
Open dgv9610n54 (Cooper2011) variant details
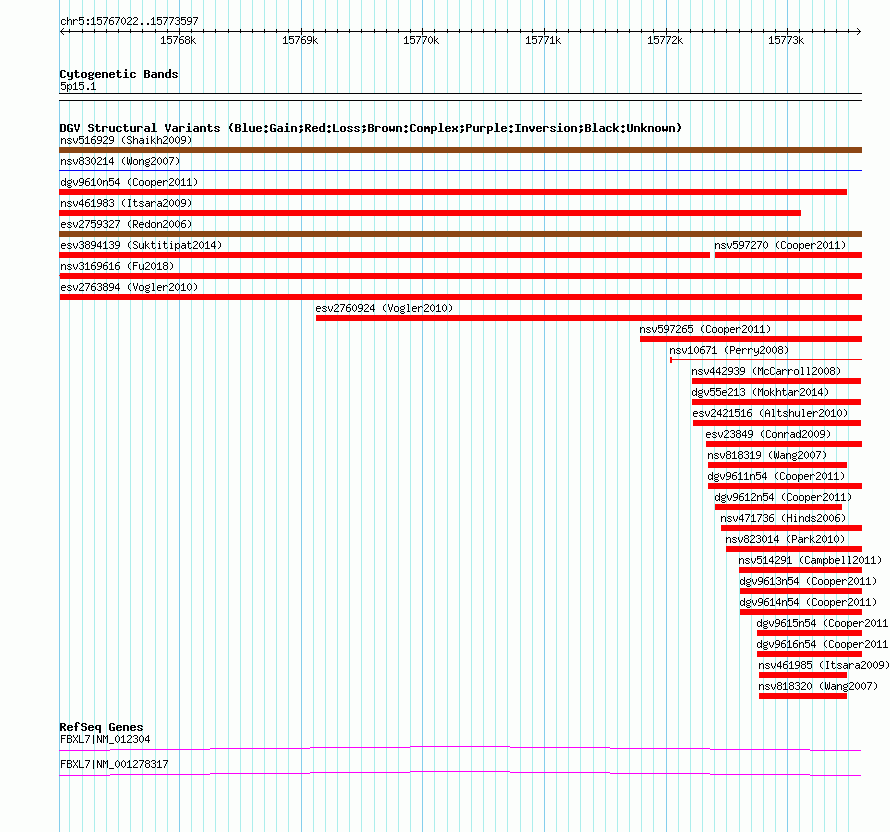pyautogui.click(x=129, y=182)
